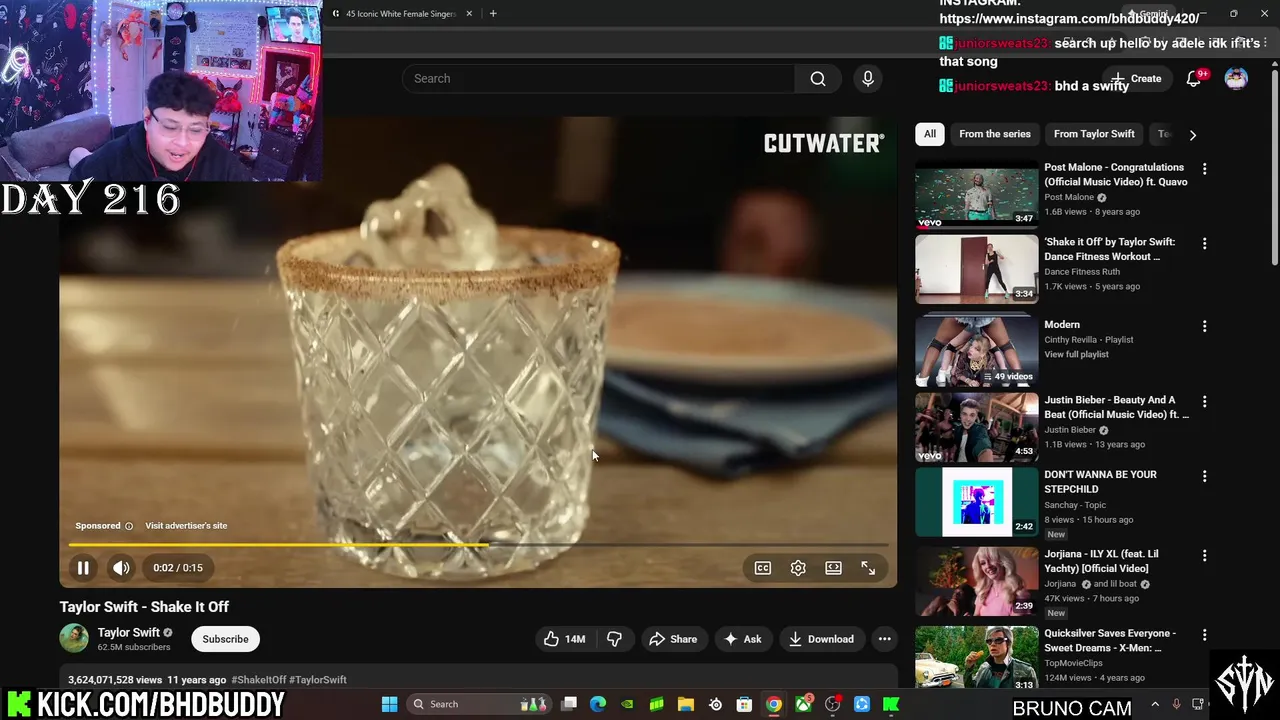Mute the video volume
Image resolution: width=1280 pixels, height=720 pixels.
coord(121,568)
